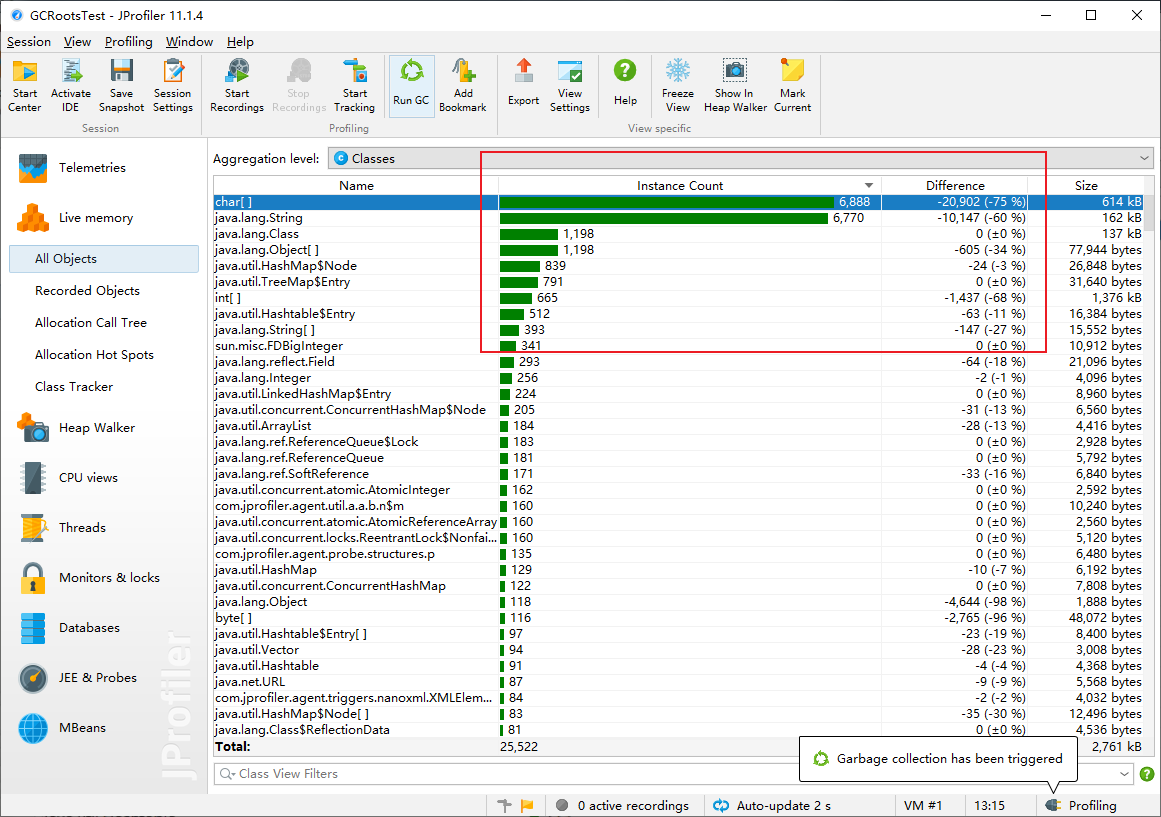Select java.lang.reflect.Field row
The height and width of the screenshot is (817, 1161).
coord(678,362)
